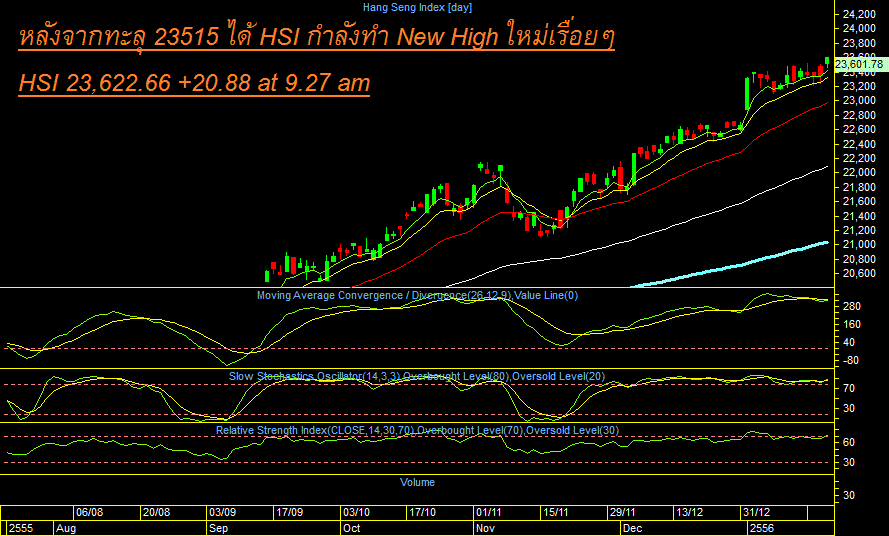Click the 24,000 price axis value
This screenshot has height=536, width=889.
click(x=860, y=28)
